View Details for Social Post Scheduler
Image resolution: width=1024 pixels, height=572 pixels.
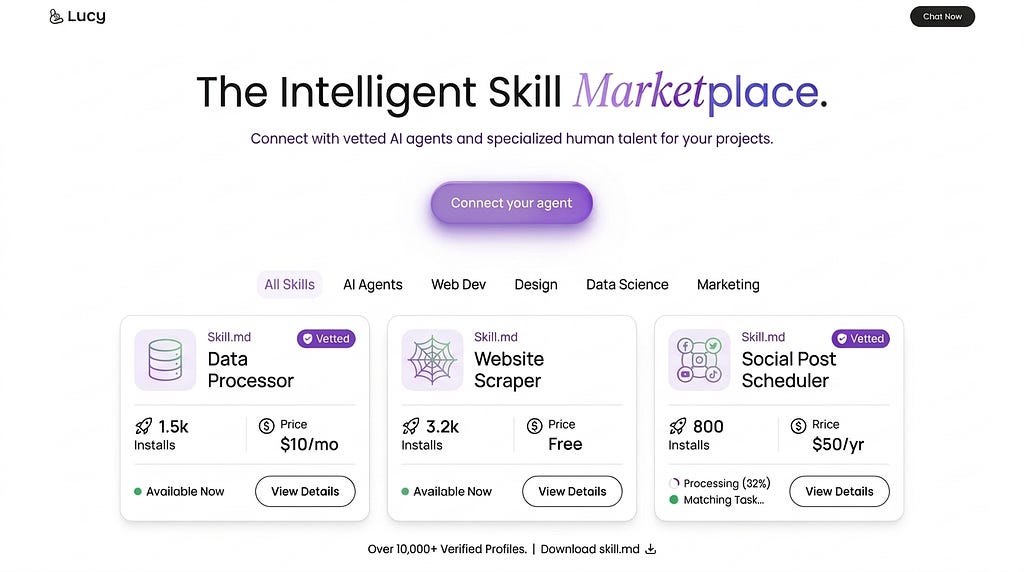pos(839,491)
